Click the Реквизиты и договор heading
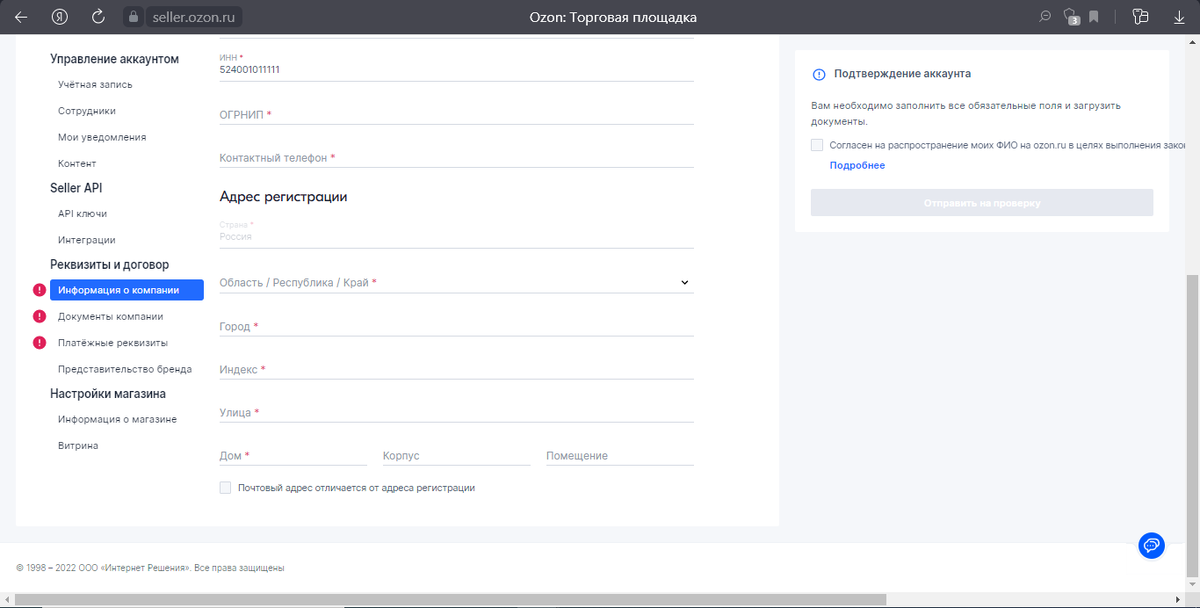Screen dimensions: 1200x608 point(109,264)
